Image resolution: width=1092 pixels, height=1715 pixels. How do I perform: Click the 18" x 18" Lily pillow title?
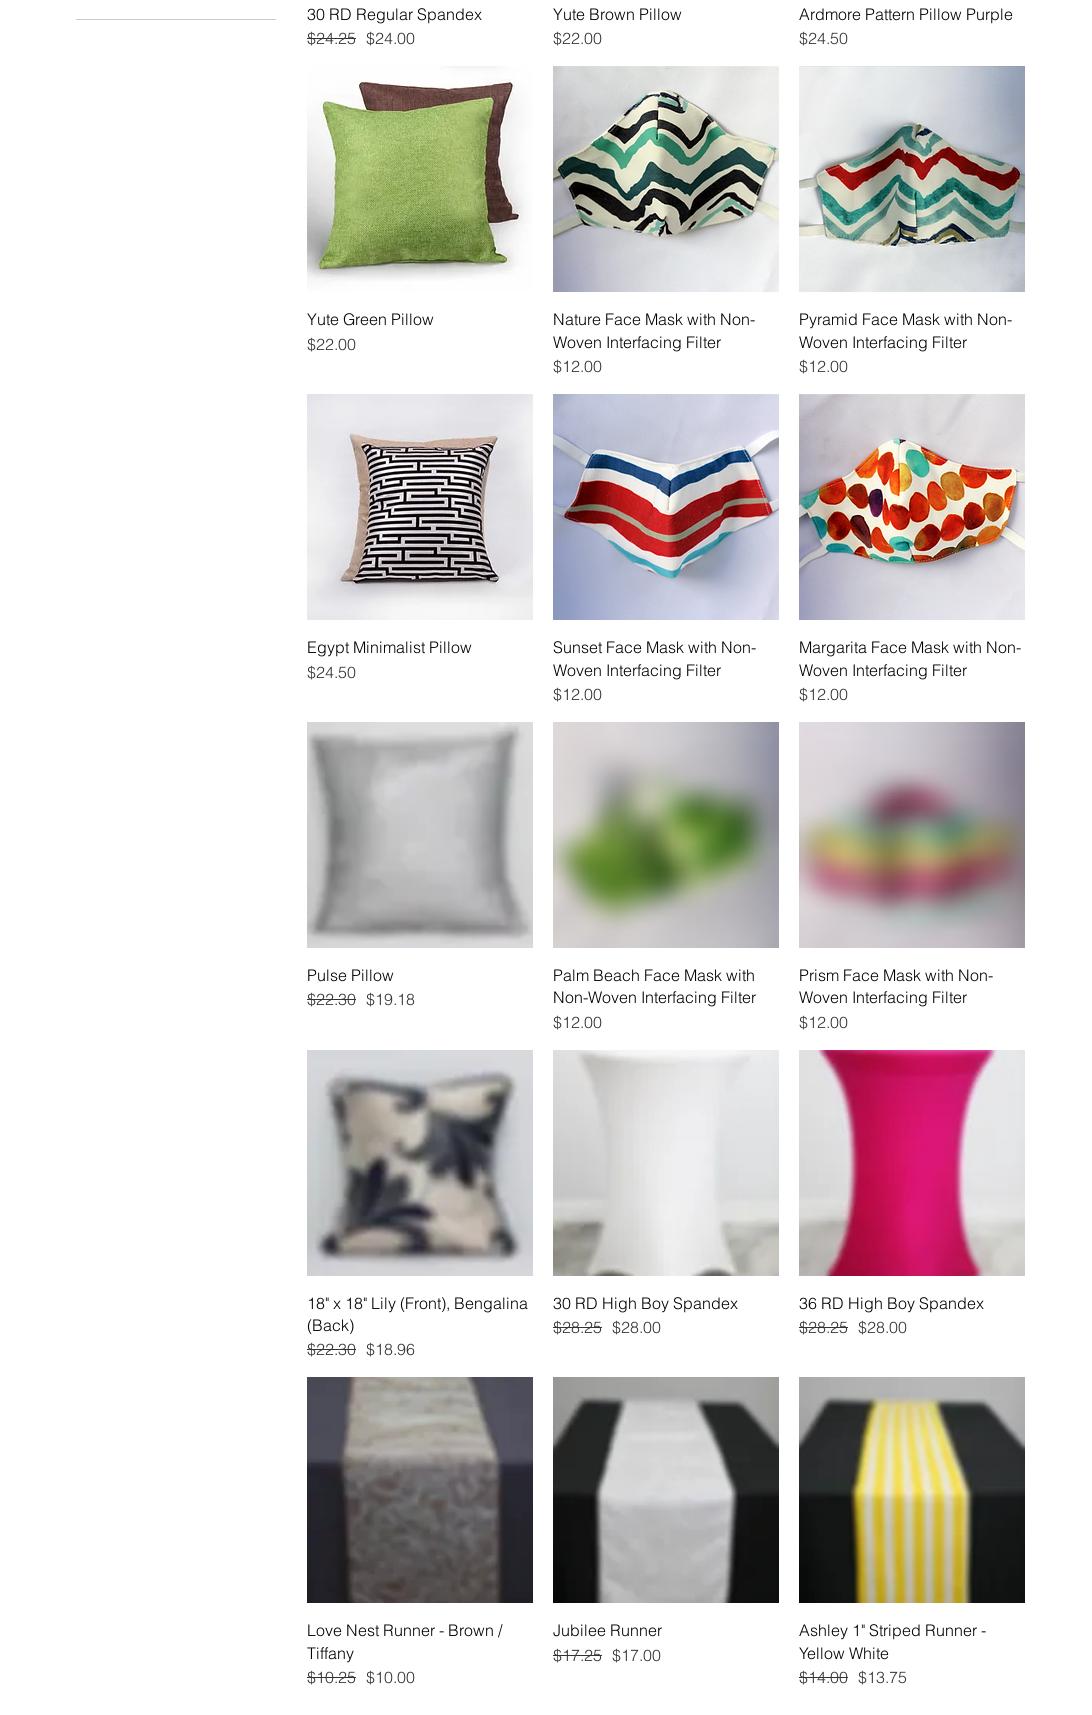click(417, 1314)
